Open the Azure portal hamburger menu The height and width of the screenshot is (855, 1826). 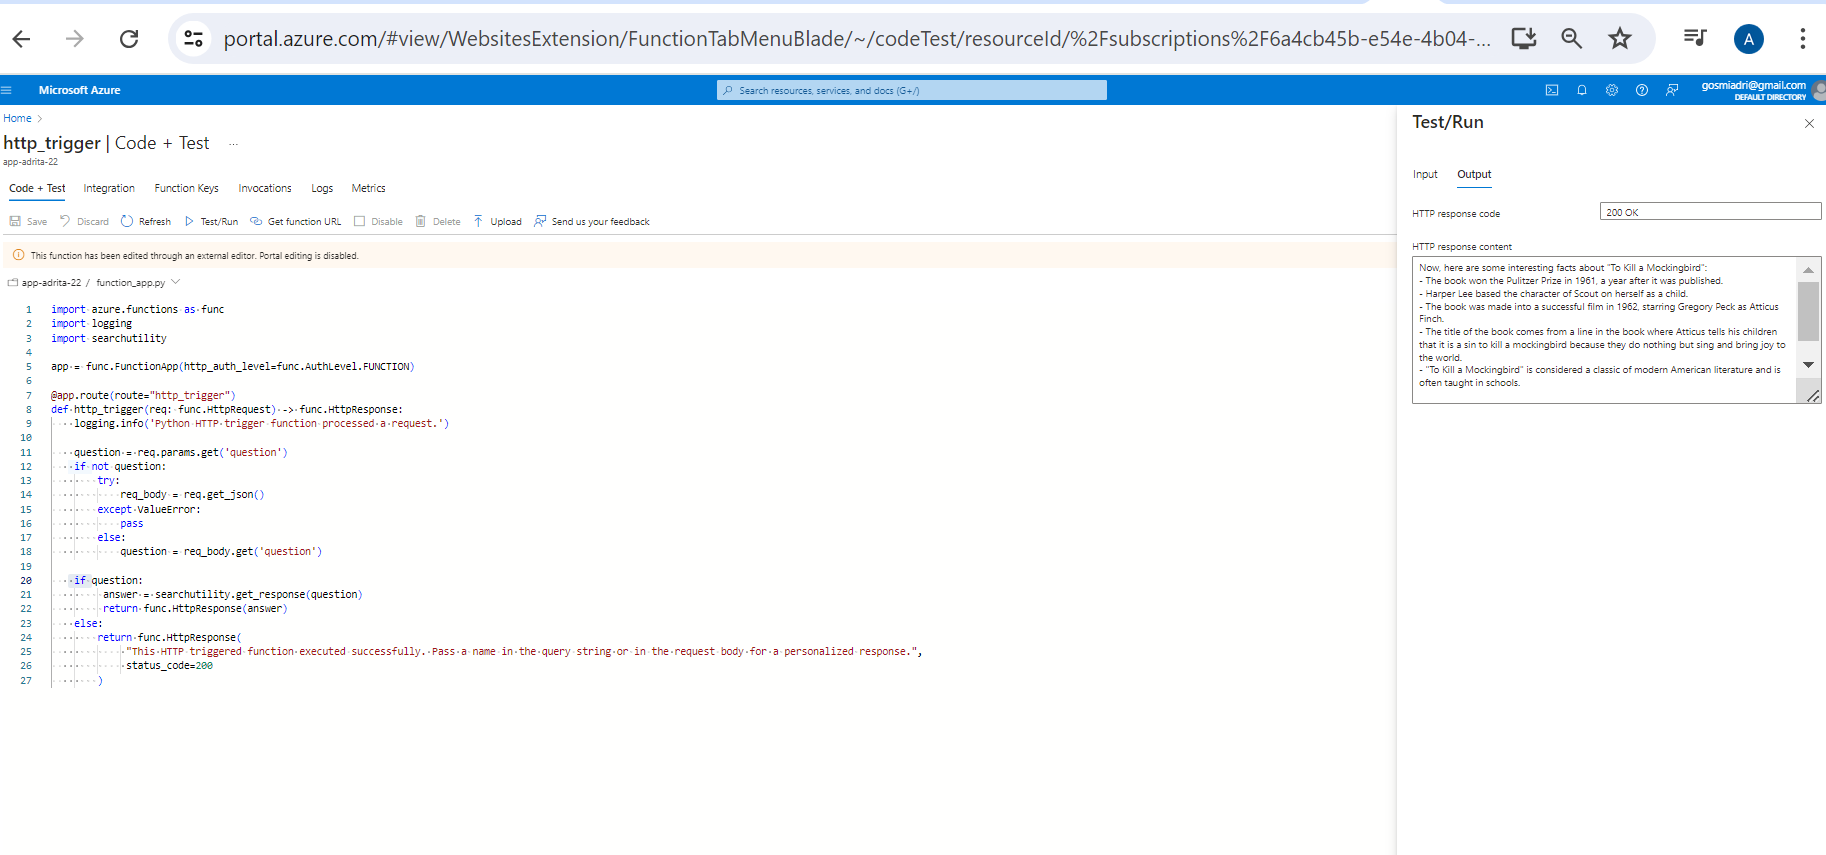[7, 90]
